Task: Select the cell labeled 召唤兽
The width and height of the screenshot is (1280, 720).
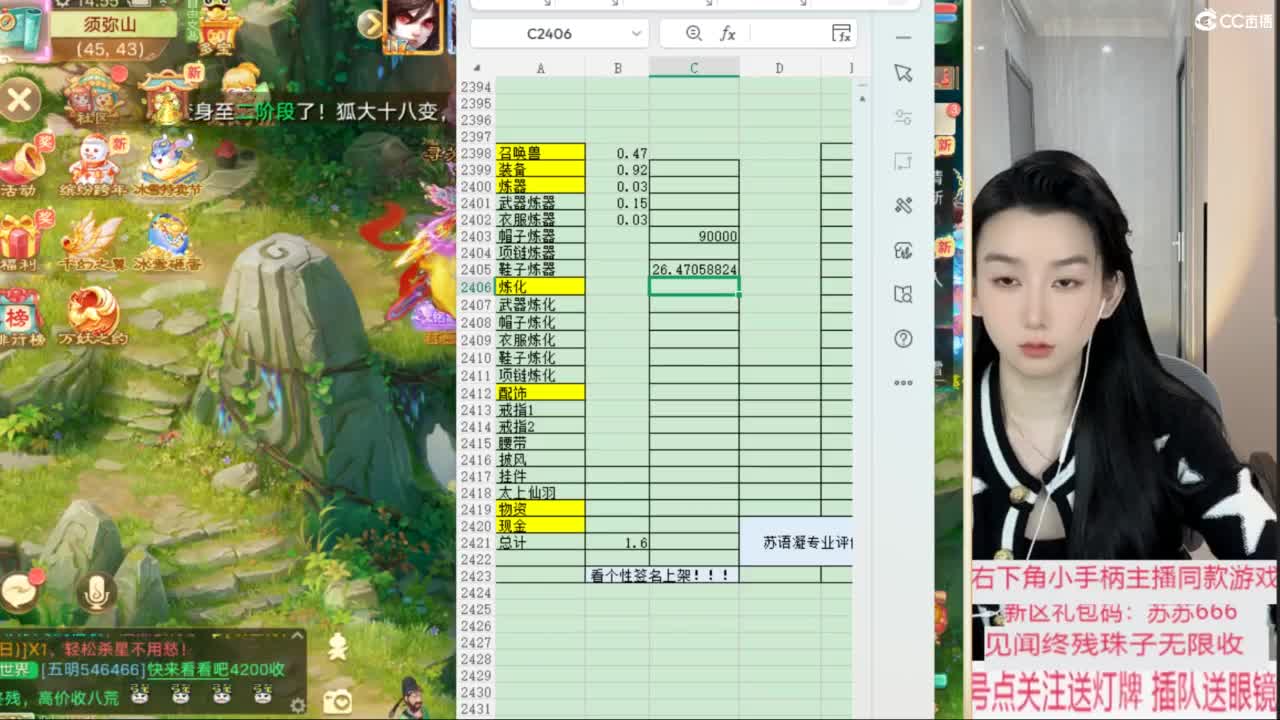Action: tap(540, 153)
